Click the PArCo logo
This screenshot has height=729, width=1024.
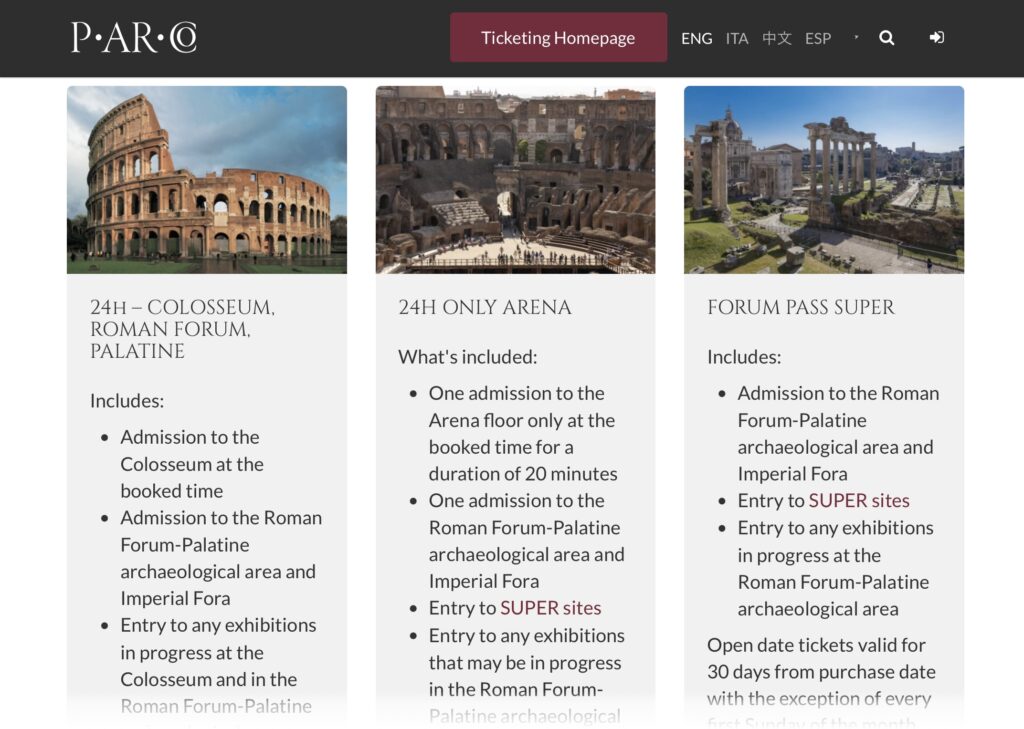click(x=133, y=38)
